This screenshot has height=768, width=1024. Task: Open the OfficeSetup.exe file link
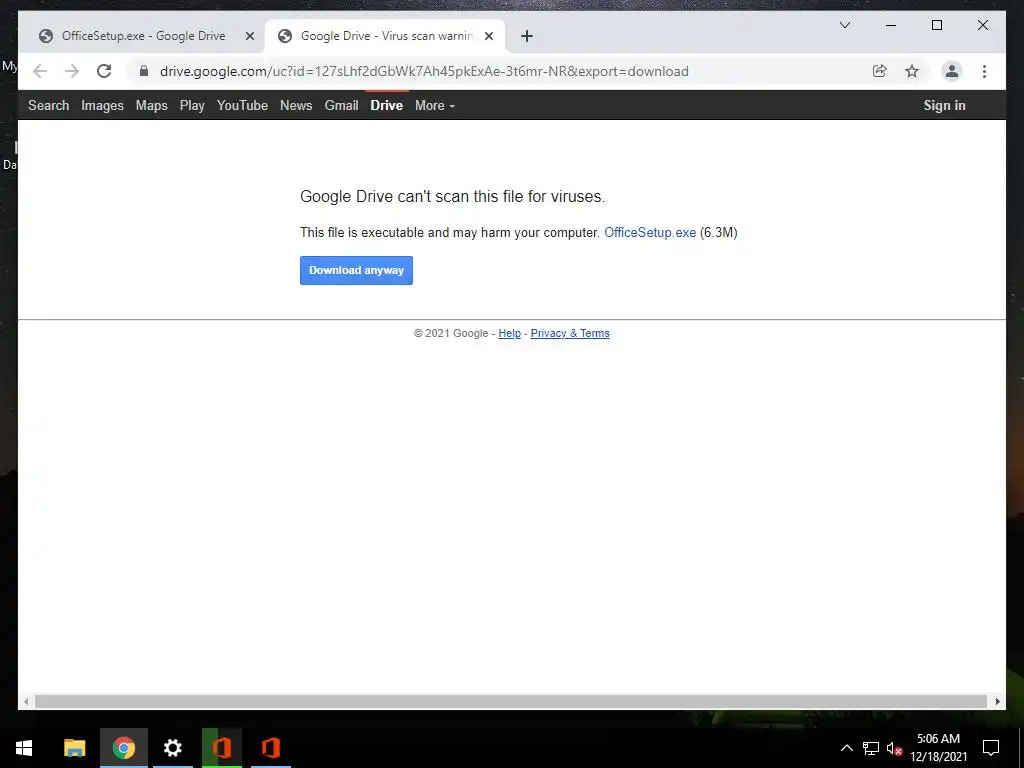pos(650,232)
